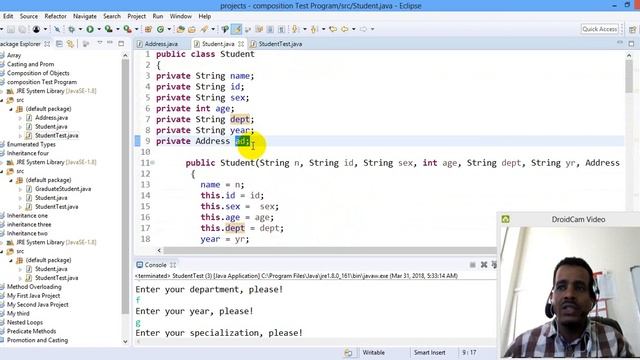Click Collapse All in Package Explorer

pos(59,44)
